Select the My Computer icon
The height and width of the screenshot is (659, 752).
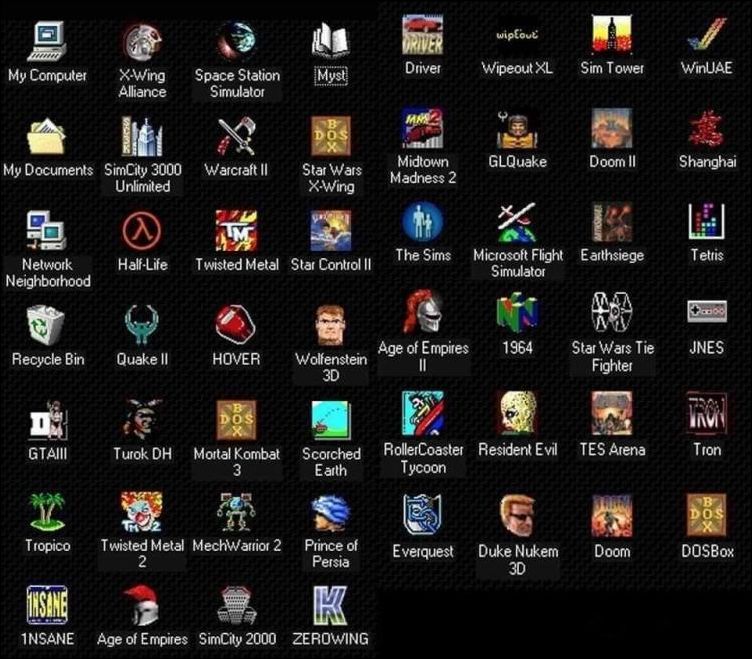coord(47,41)
